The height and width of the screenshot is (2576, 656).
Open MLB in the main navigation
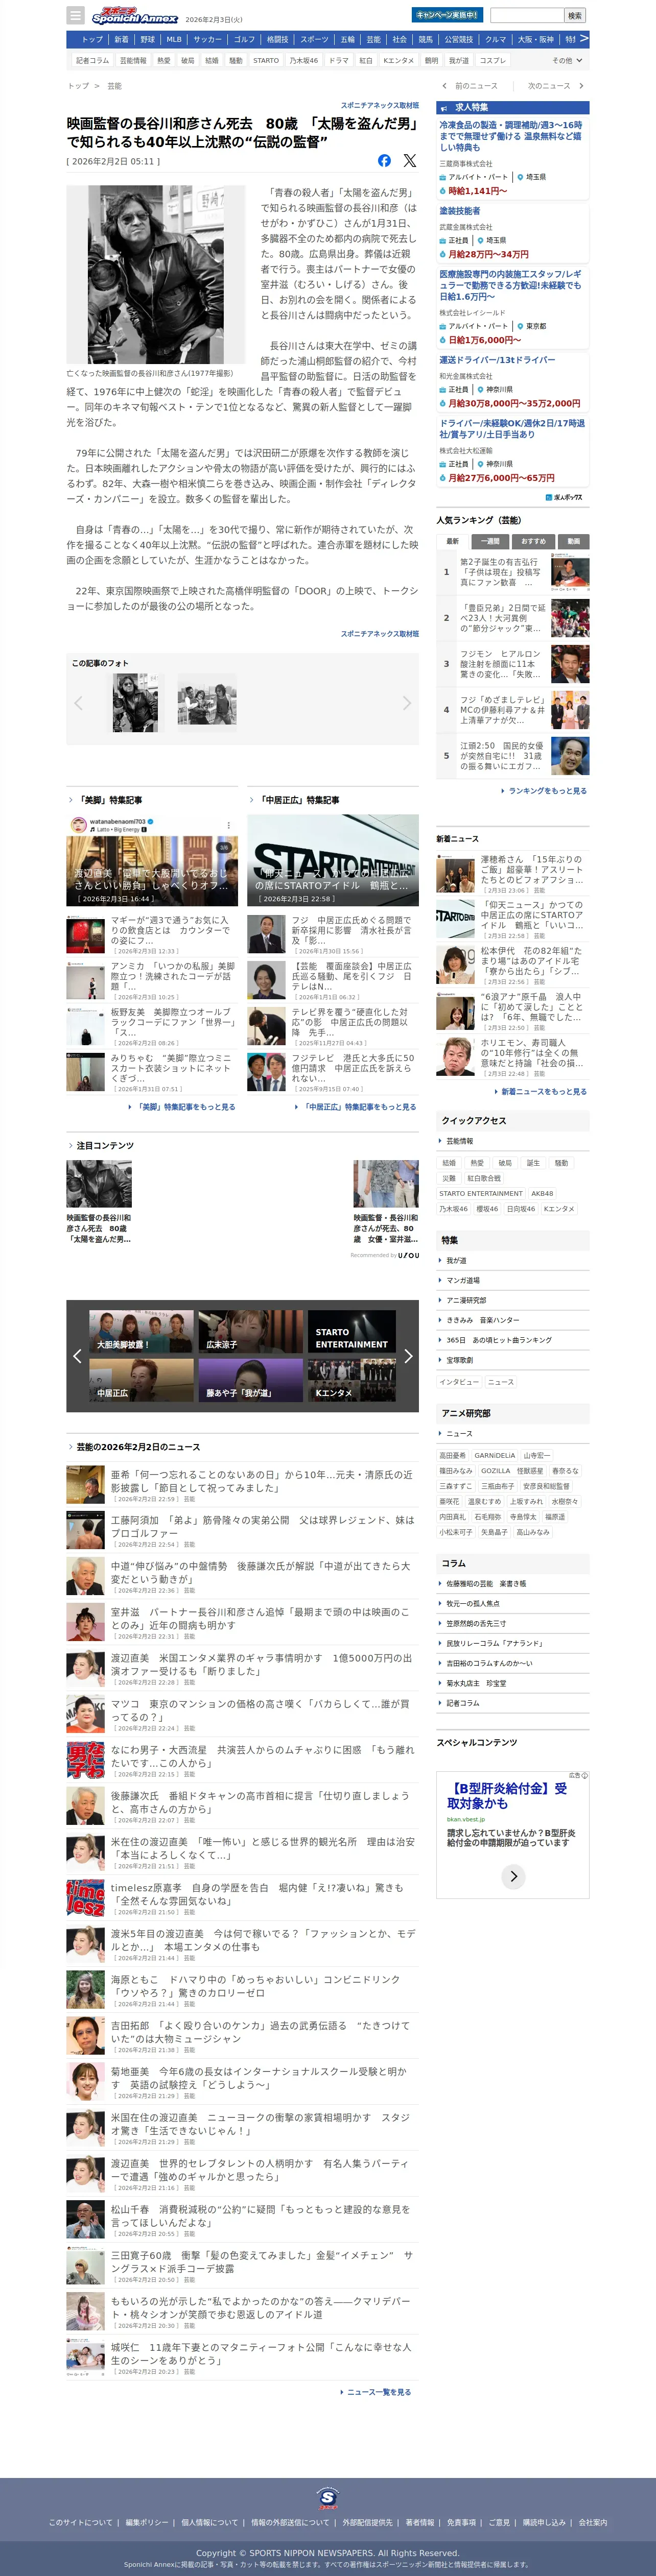(174, 39)
